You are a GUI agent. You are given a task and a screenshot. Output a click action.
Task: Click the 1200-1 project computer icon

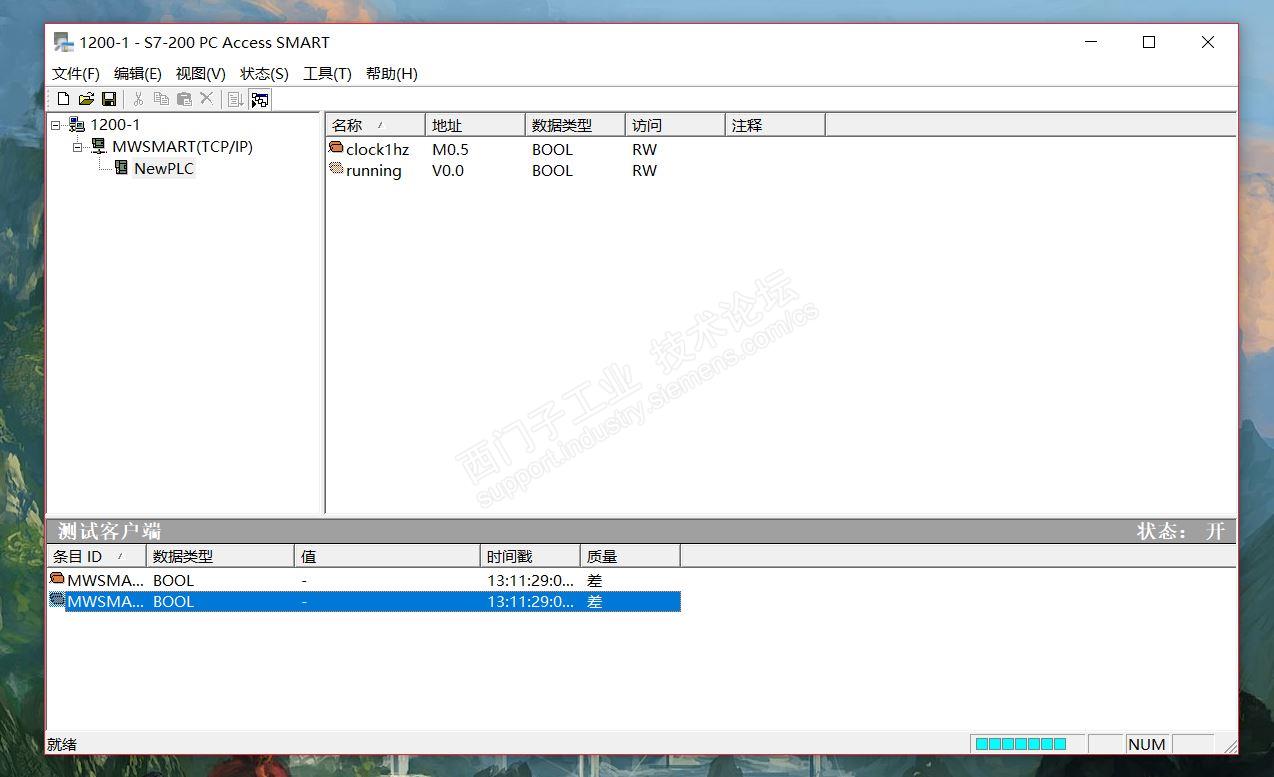[x=77, y=124]
